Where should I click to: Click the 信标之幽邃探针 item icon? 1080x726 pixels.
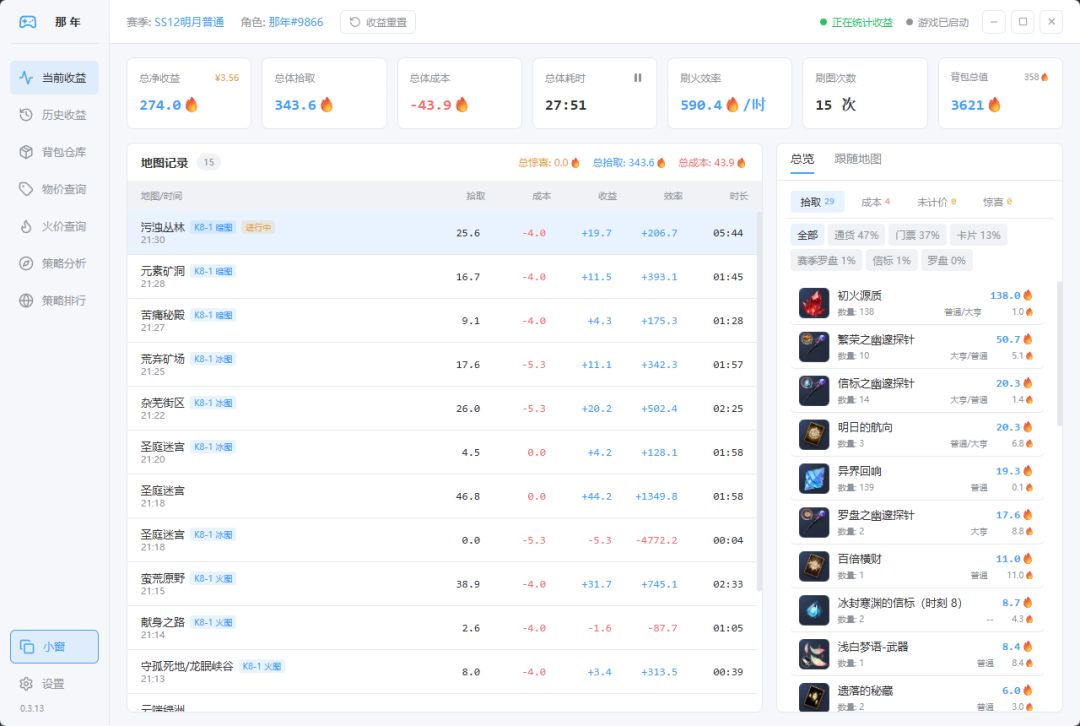pyautogui.click(x=813, y=391)
